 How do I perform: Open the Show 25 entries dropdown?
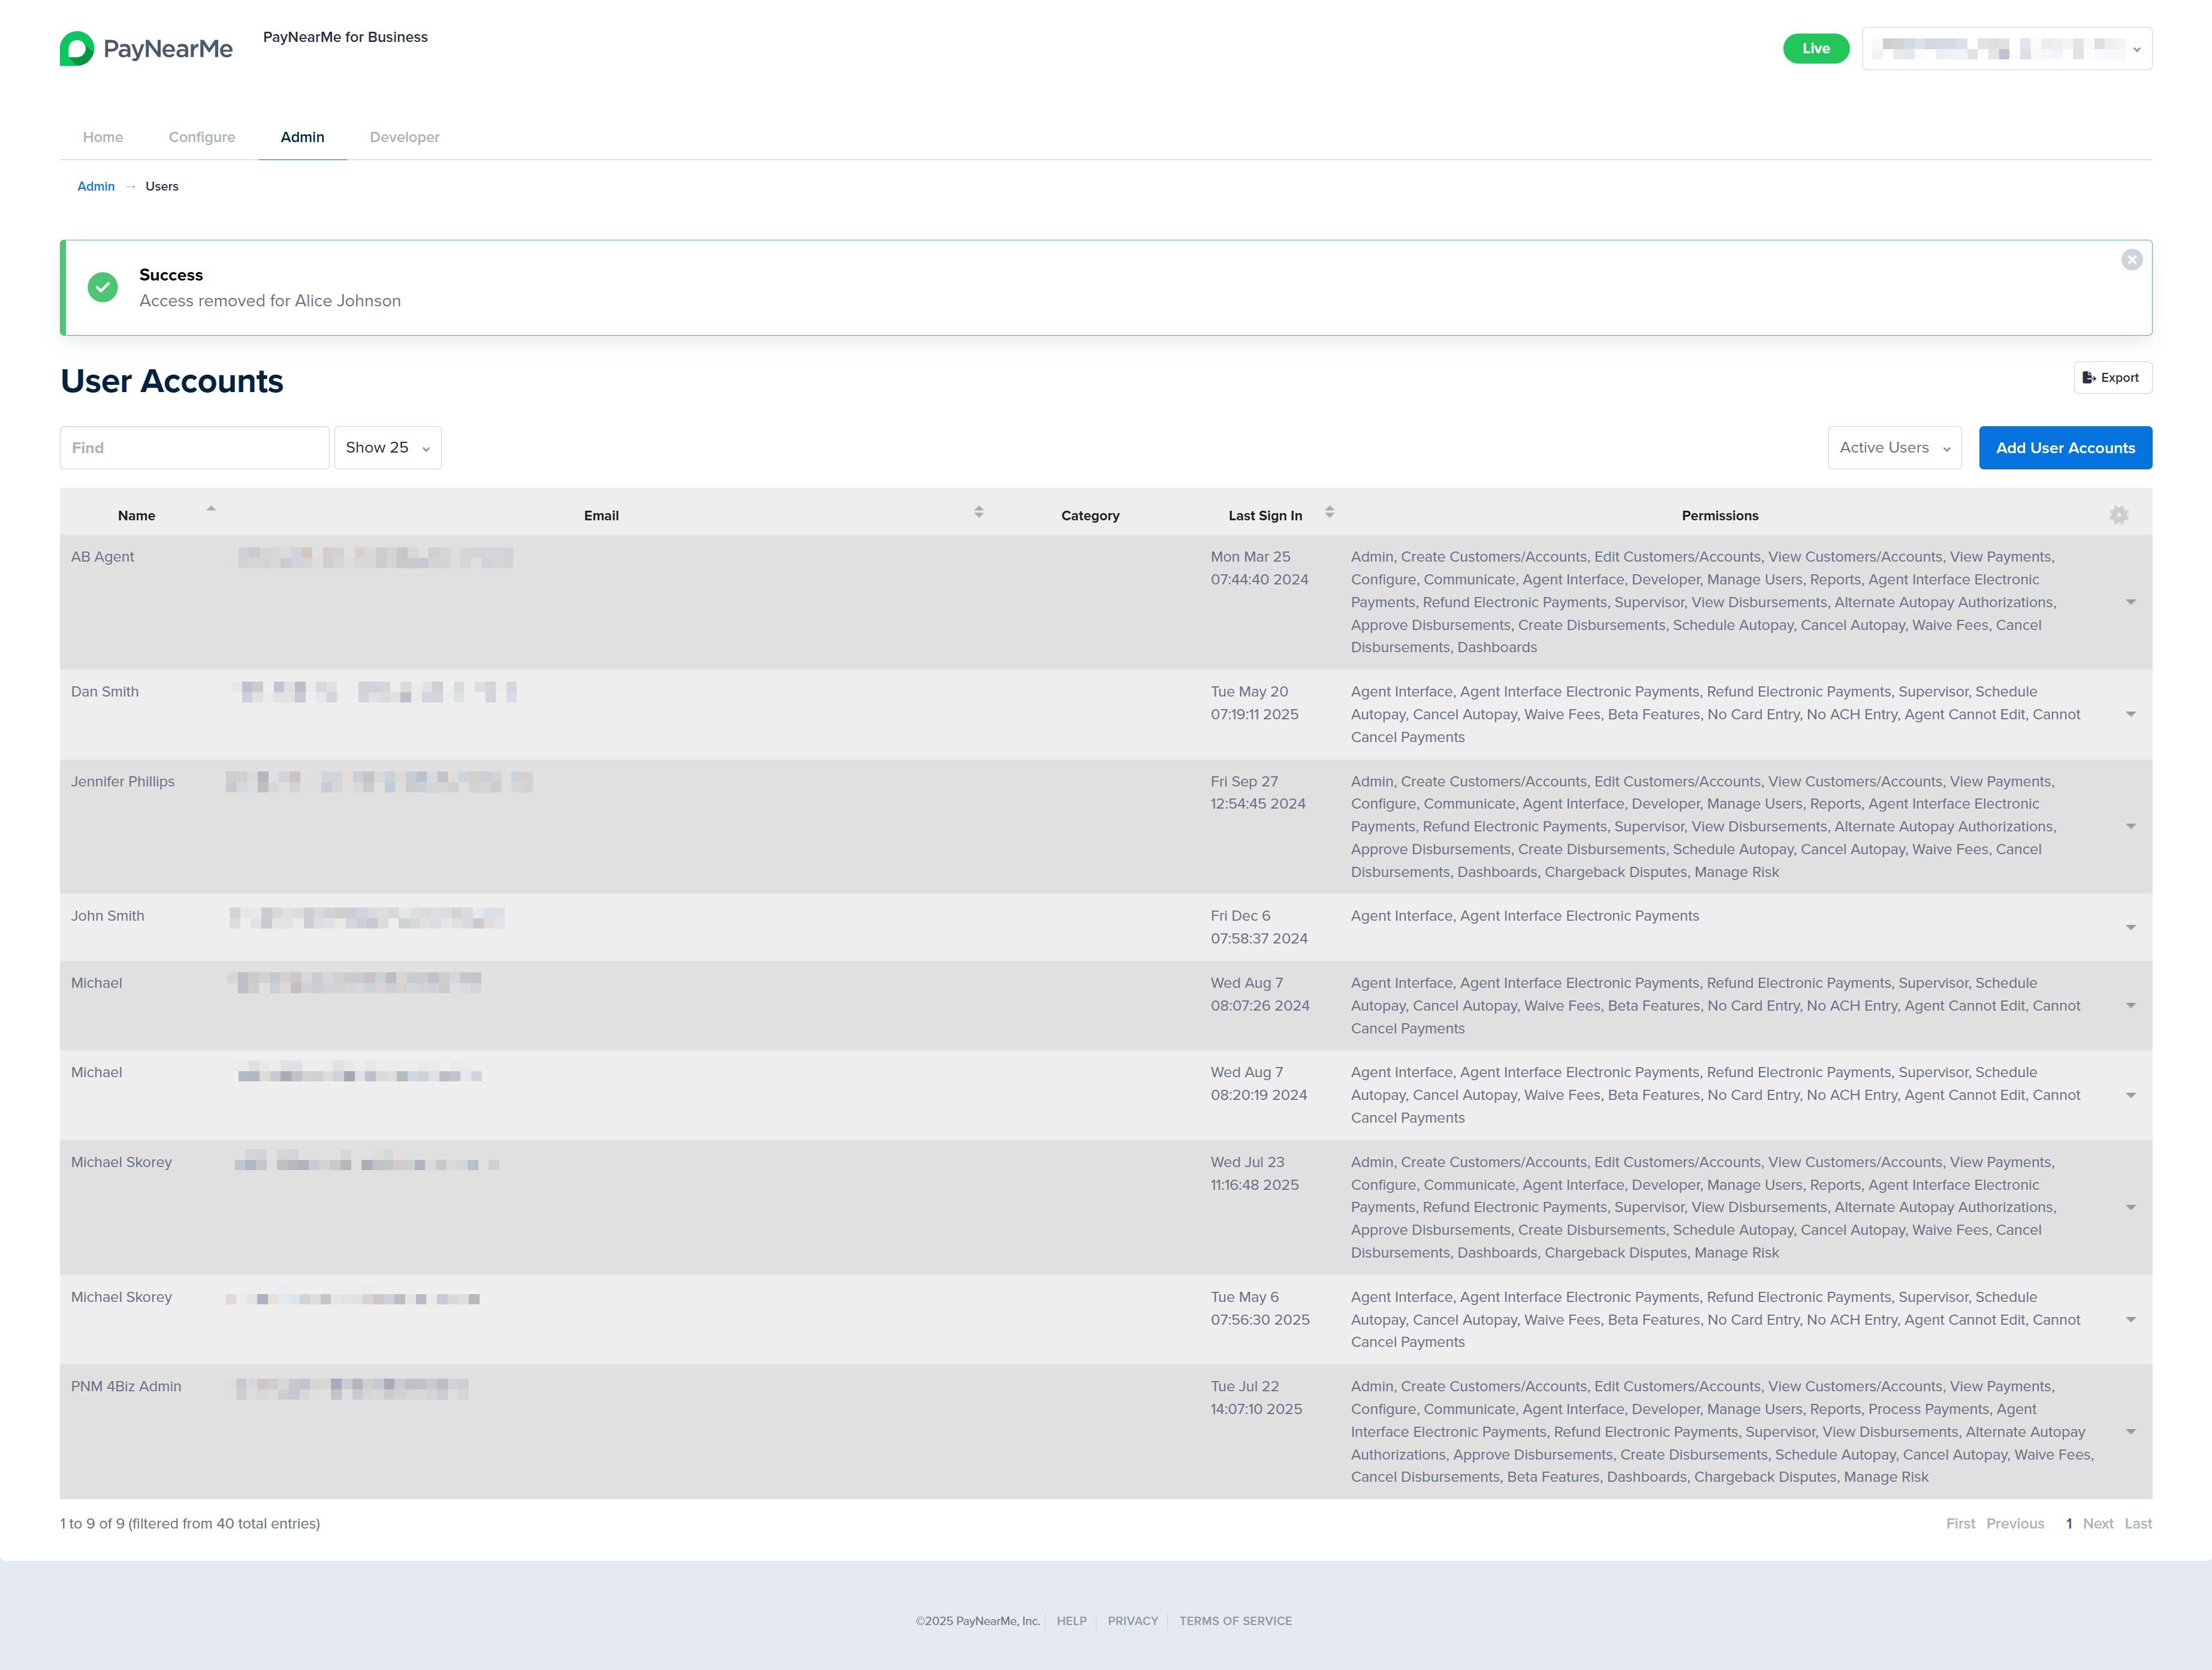[x=387, y=448]
